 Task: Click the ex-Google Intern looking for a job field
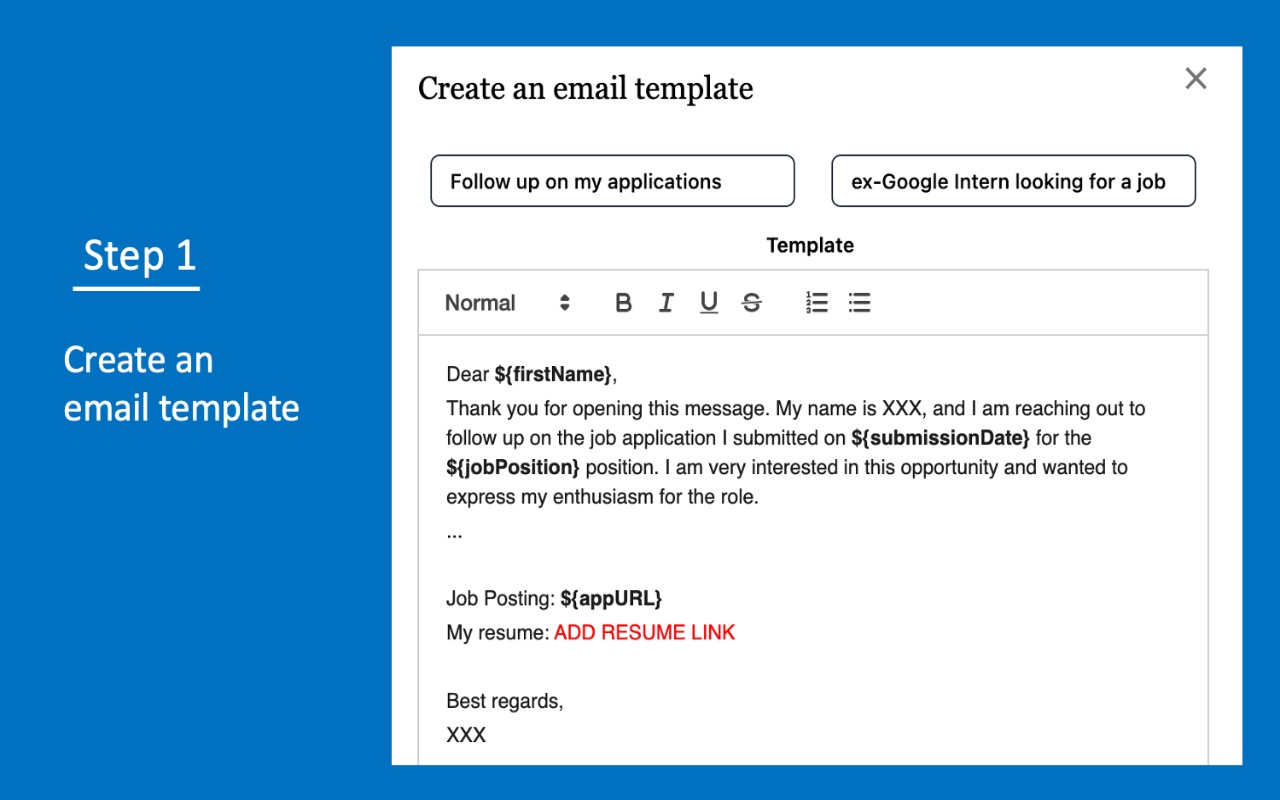click(1013, 181)
